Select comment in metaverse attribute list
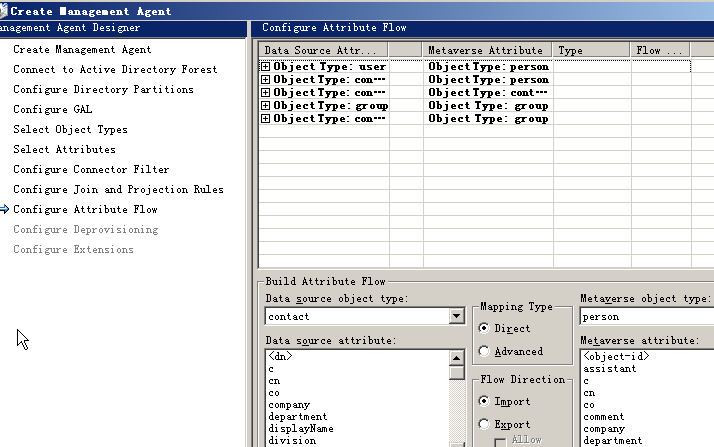714x447 pixels. tap(604, 417)
